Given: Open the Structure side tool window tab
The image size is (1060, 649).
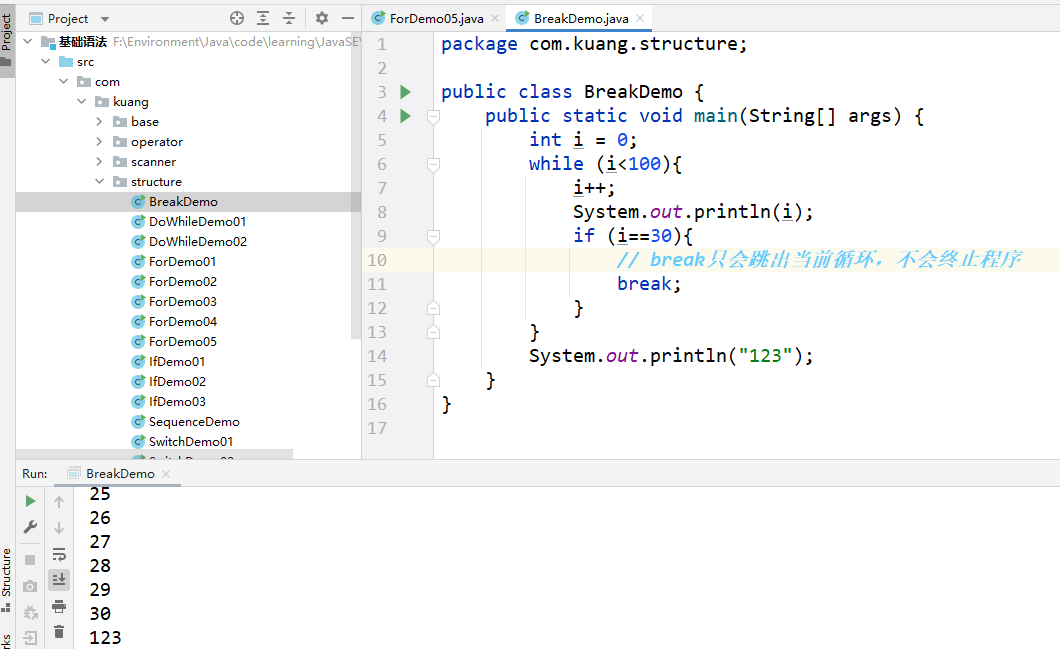Looking at the screenshot, I should point(7,579).
